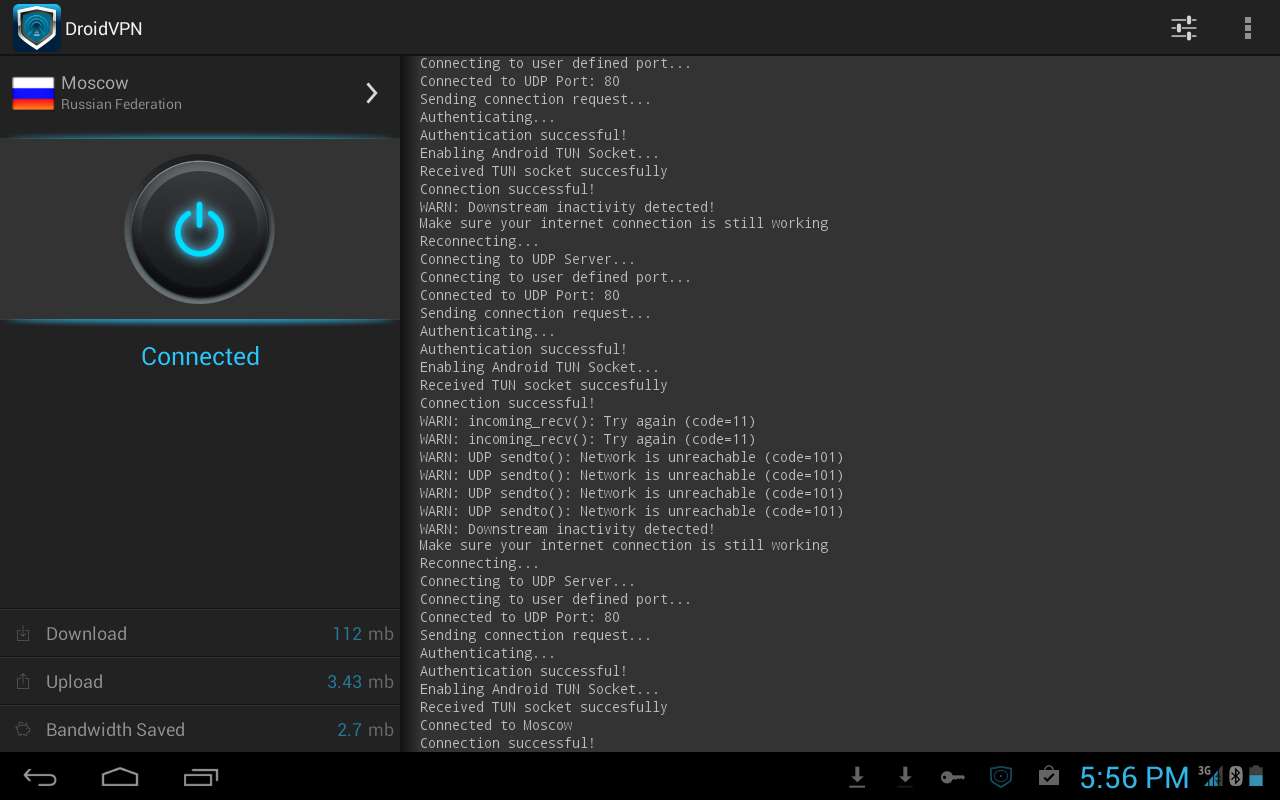Tap the 5:56 PM clock
The width and height of the screenshot is (1280, 800).
click(1134, 777)
